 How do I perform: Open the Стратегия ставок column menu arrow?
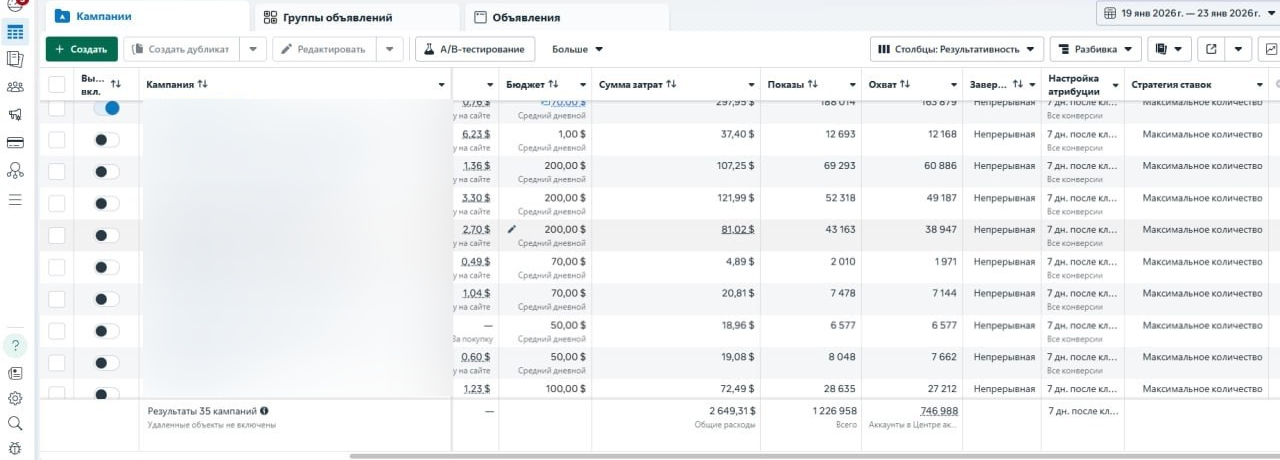tap(1260, 85)
